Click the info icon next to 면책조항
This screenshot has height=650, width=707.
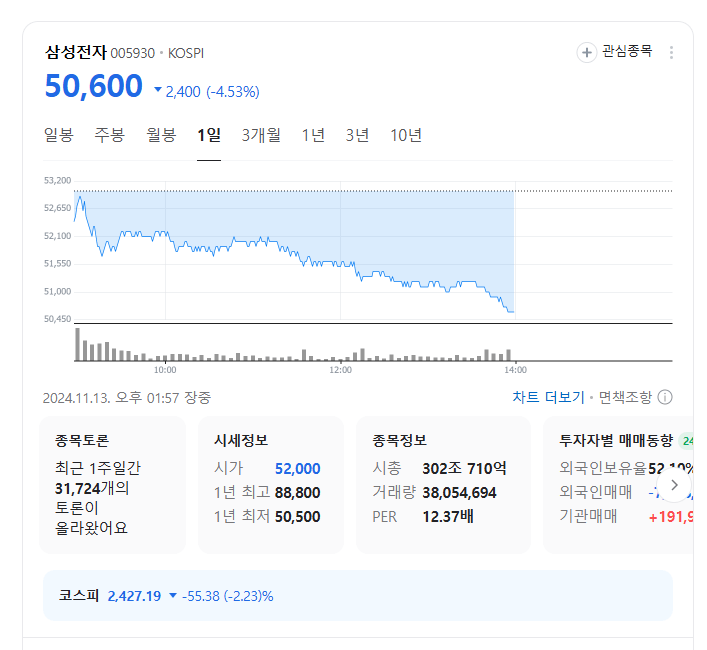pos(665,397)
